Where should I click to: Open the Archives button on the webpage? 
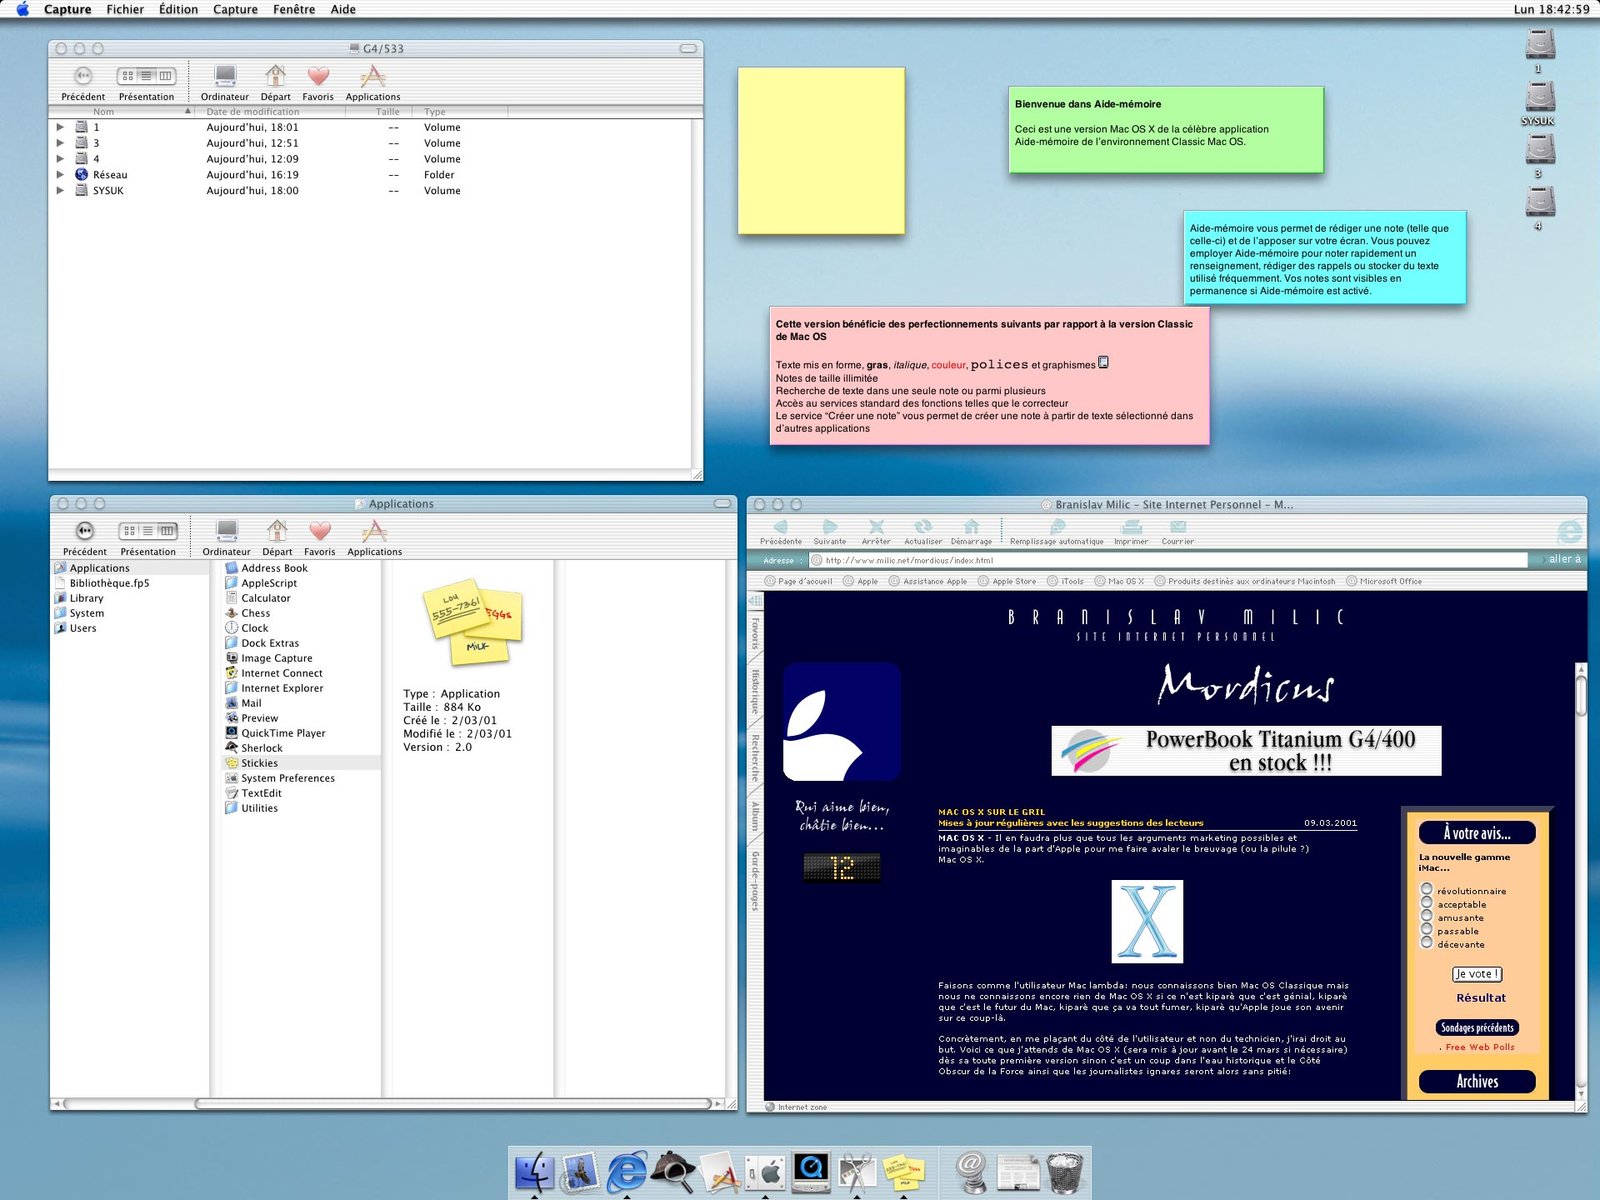pos(1477,1081)
